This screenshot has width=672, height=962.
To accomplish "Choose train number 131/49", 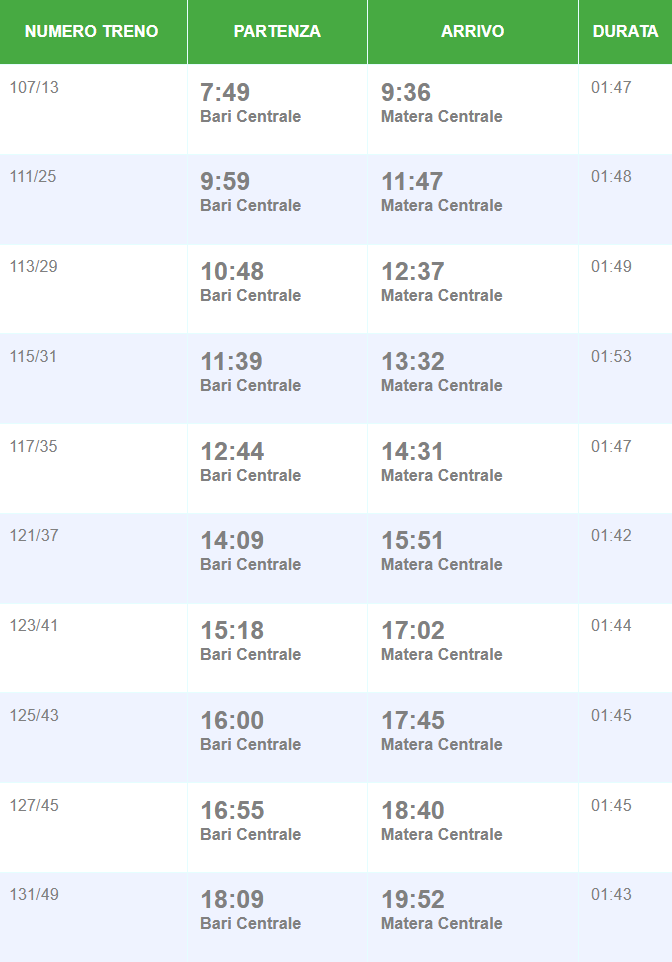I will point(34,894).
